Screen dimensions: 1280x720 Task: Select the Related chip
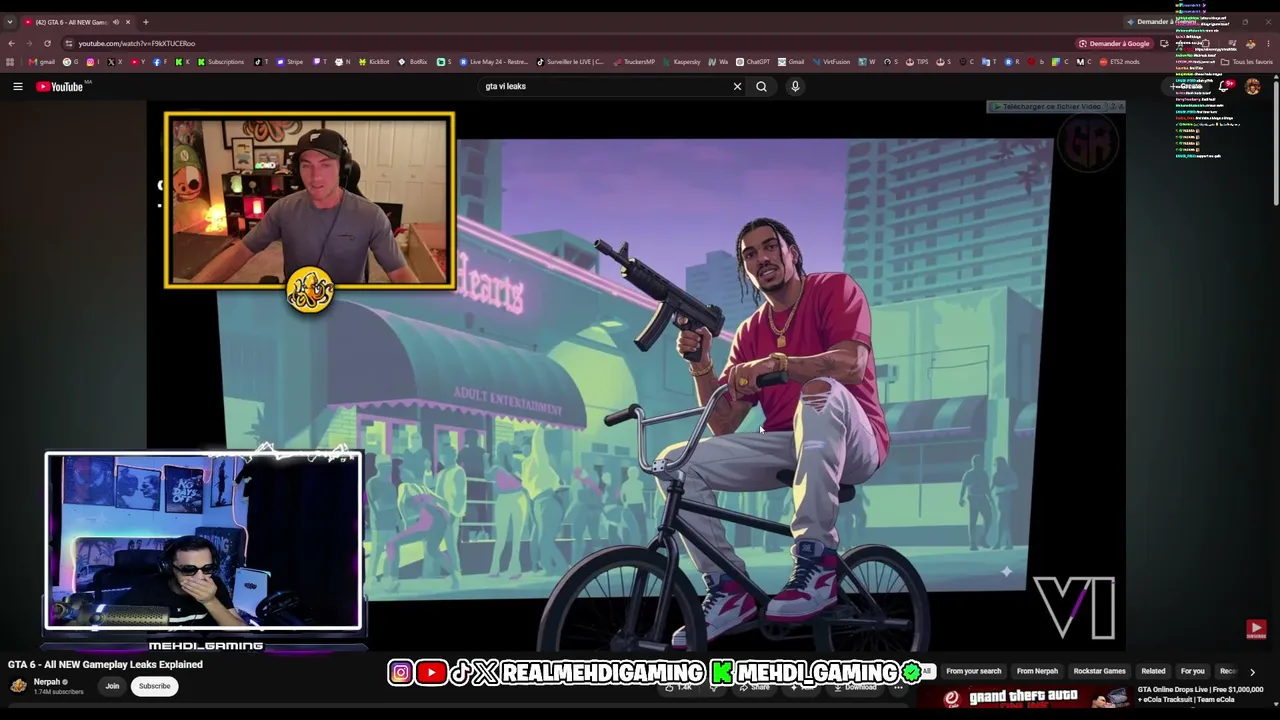1153,672
